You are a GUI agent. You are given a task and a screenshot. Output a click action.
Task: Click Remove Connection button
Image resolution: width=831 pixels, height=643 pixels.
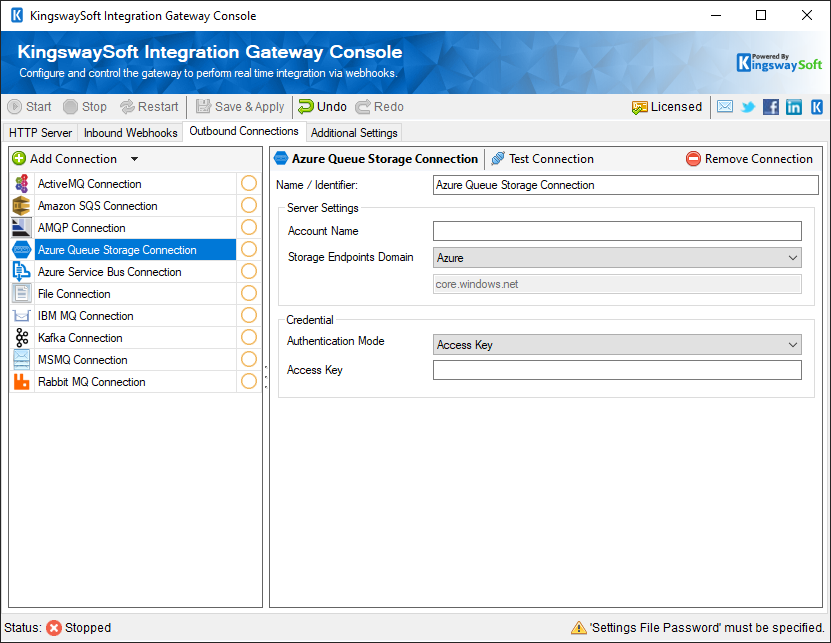(x=749, y=158)
